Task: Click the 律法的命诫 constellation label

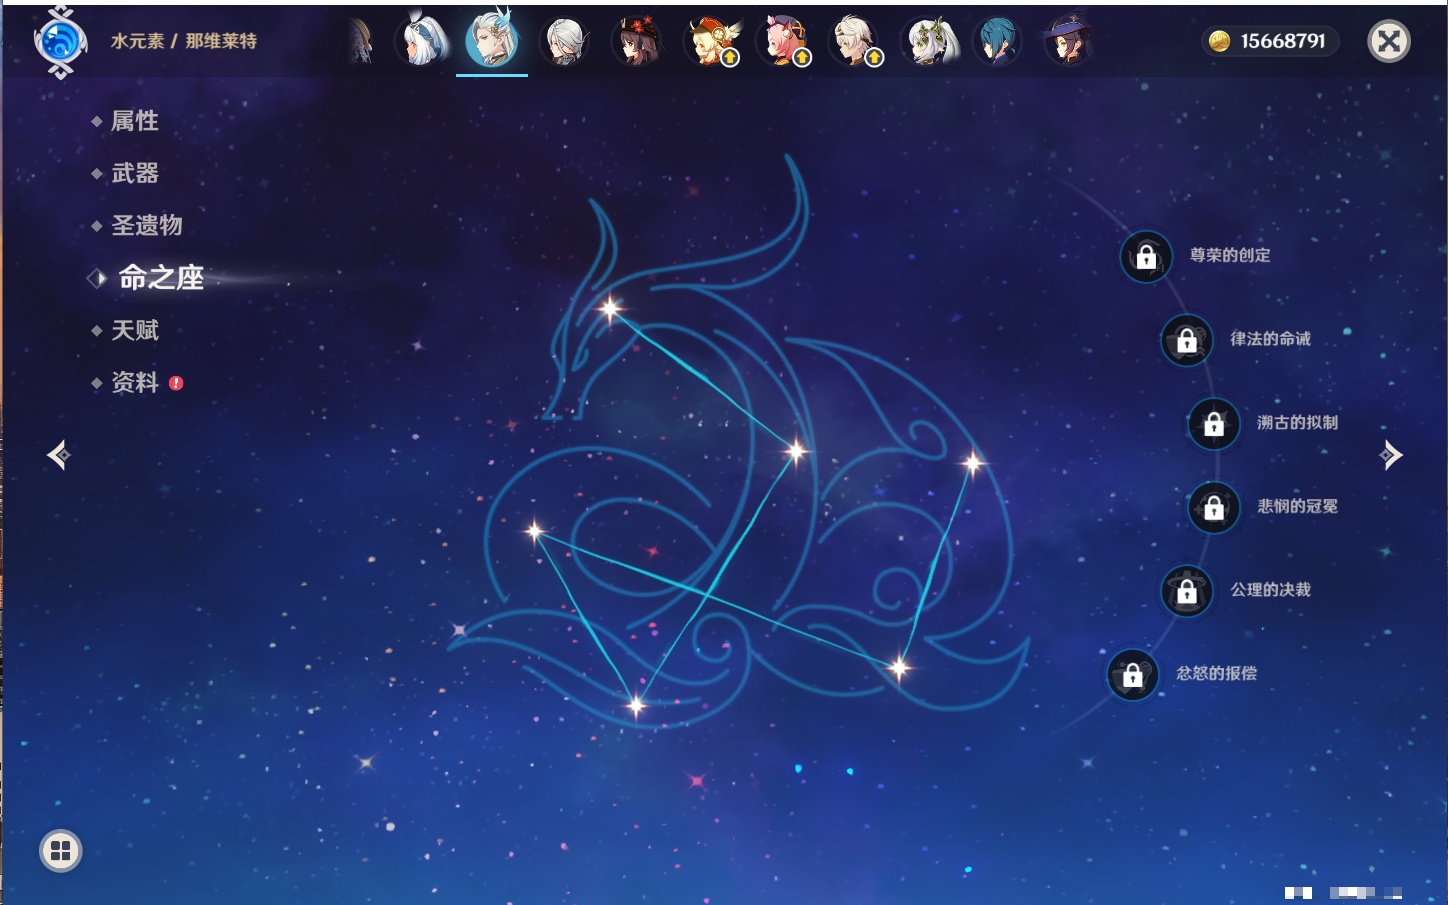Action: point(1270,339)
